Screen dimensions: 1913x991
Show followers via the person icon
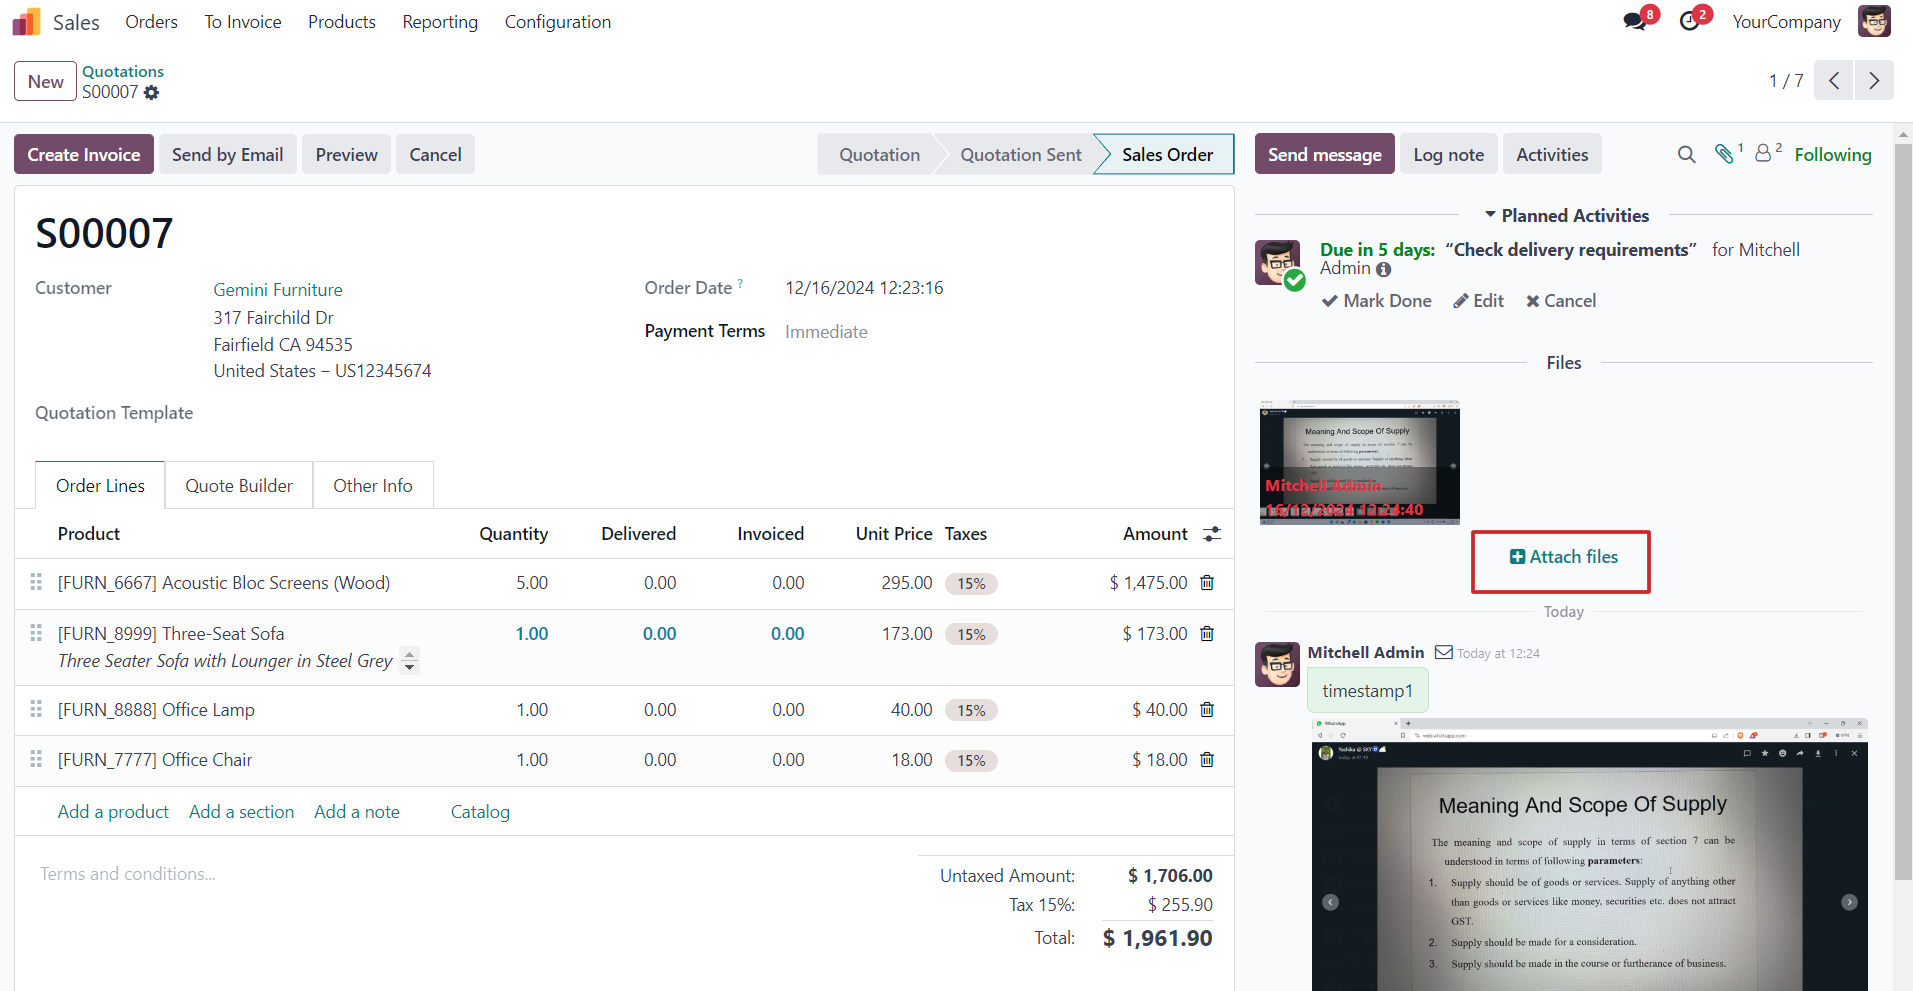point(1764,153)
